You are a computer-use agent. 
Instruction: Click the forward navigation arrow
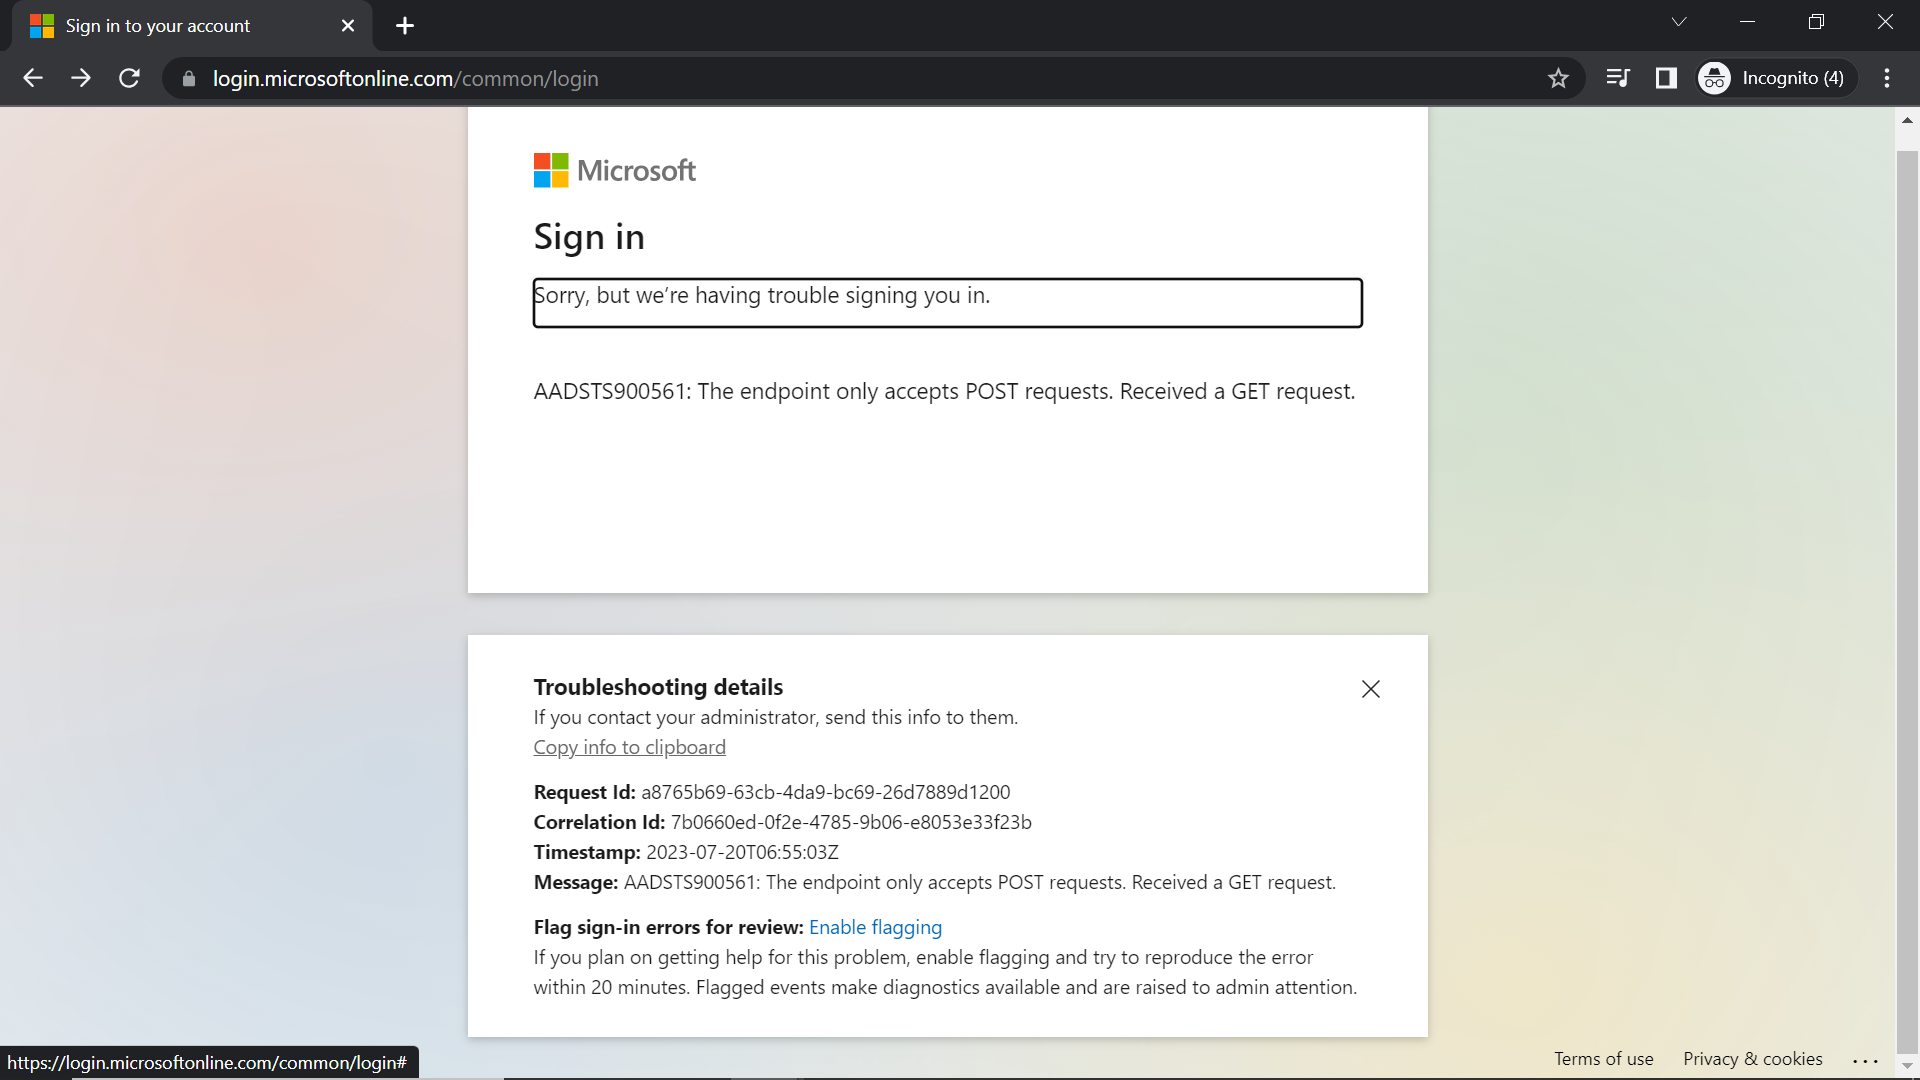point(81,78)
